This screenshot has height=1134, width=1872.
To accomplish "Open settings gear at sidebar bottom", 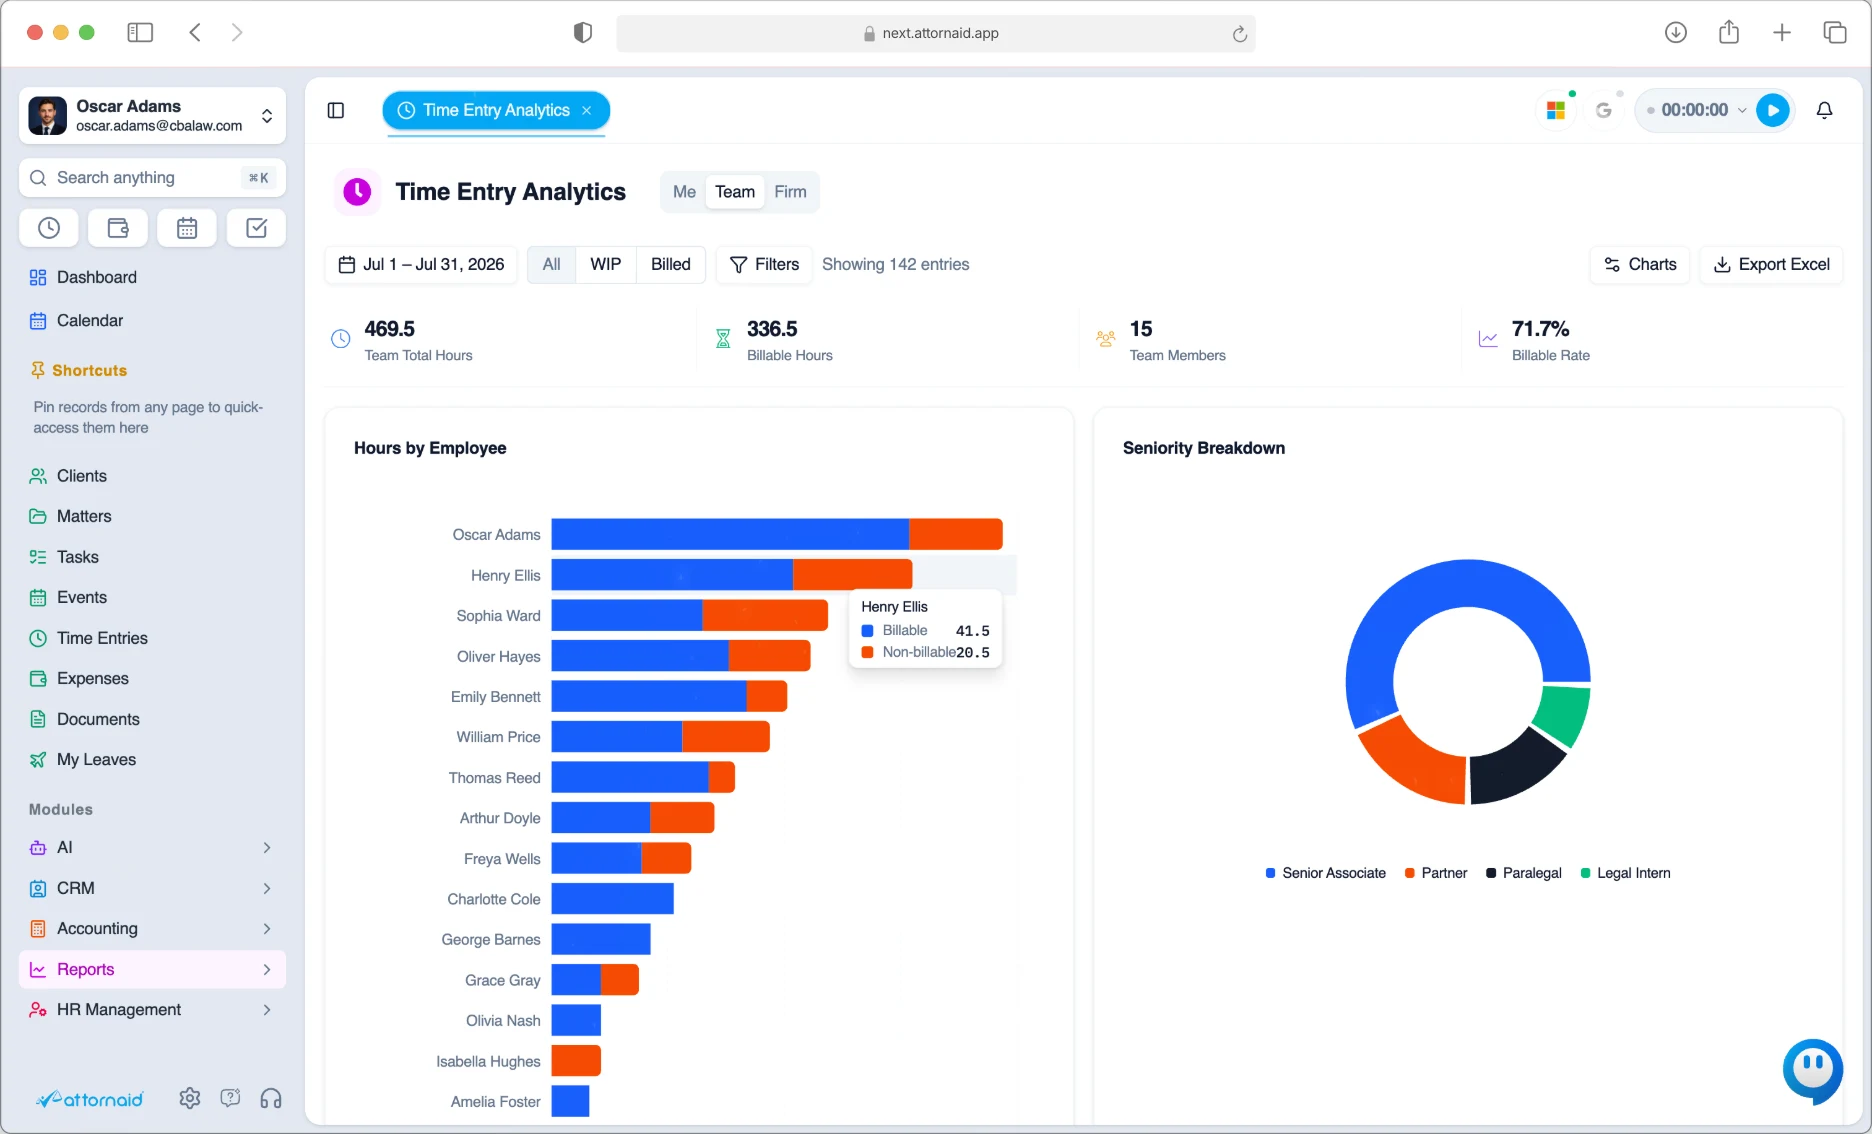I will point(190,1098).
